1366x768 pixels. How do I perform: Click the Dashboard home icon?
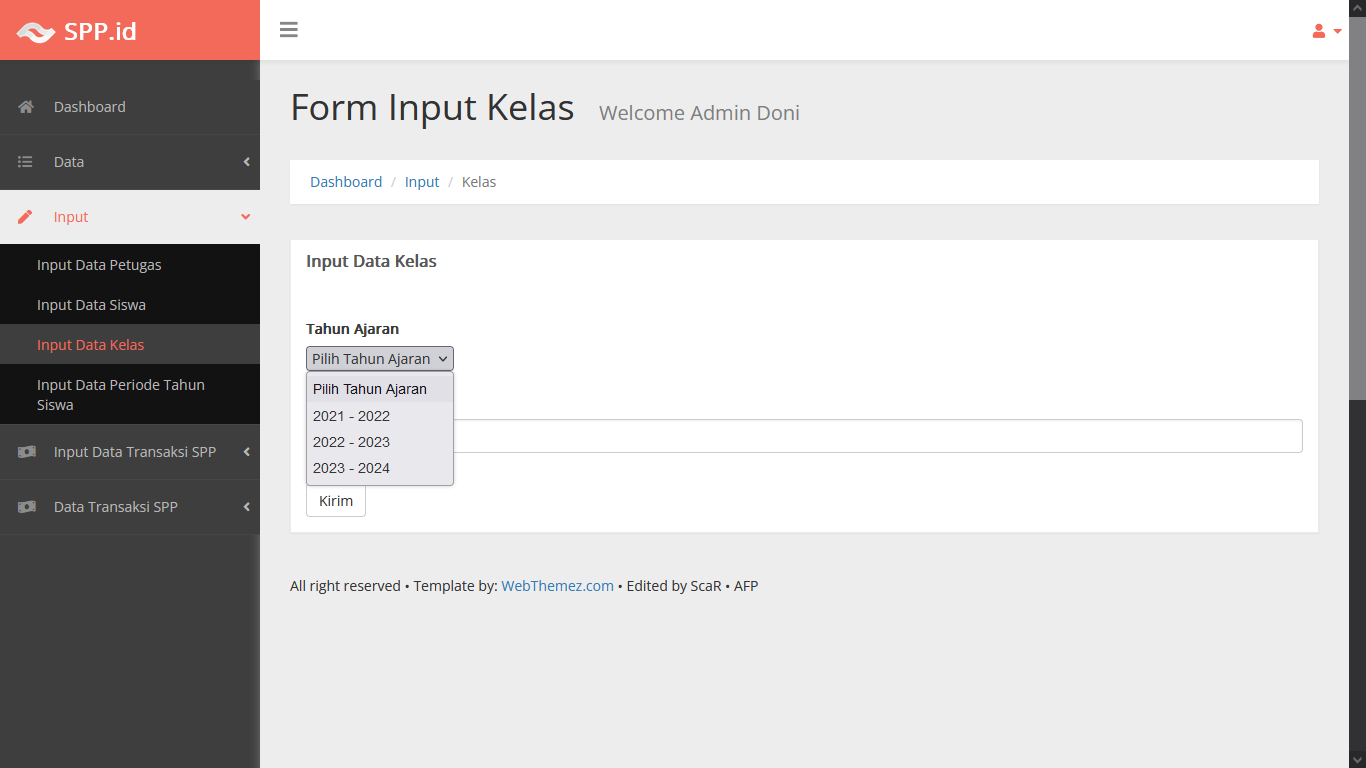click(26, 107)
